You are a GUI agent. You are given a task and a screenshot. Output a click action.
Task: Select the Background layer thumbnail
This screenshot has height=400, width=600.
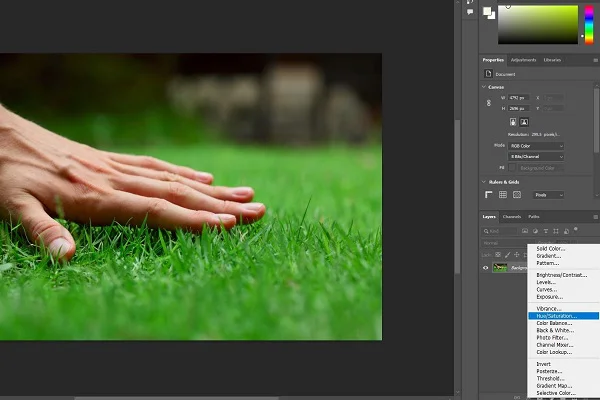(x=500, y=268)
